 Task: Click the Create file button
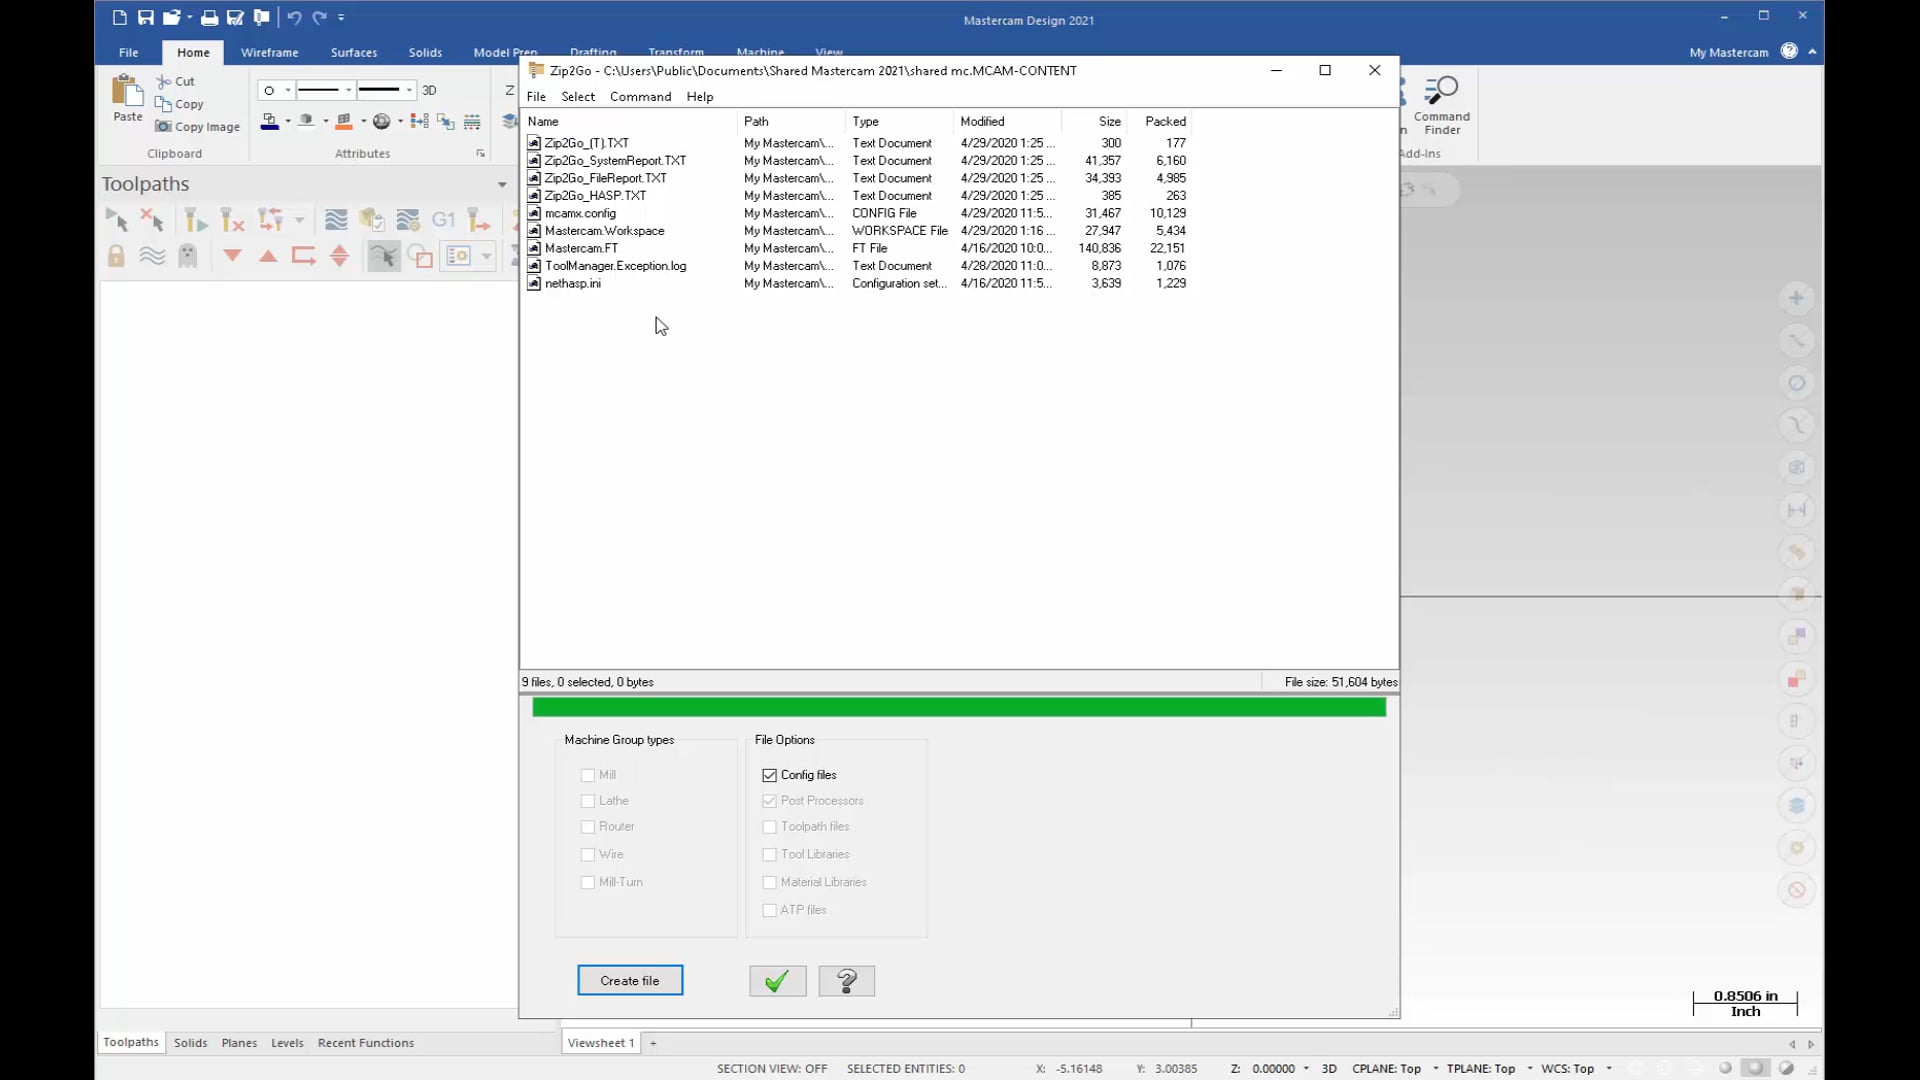point(629,980)
